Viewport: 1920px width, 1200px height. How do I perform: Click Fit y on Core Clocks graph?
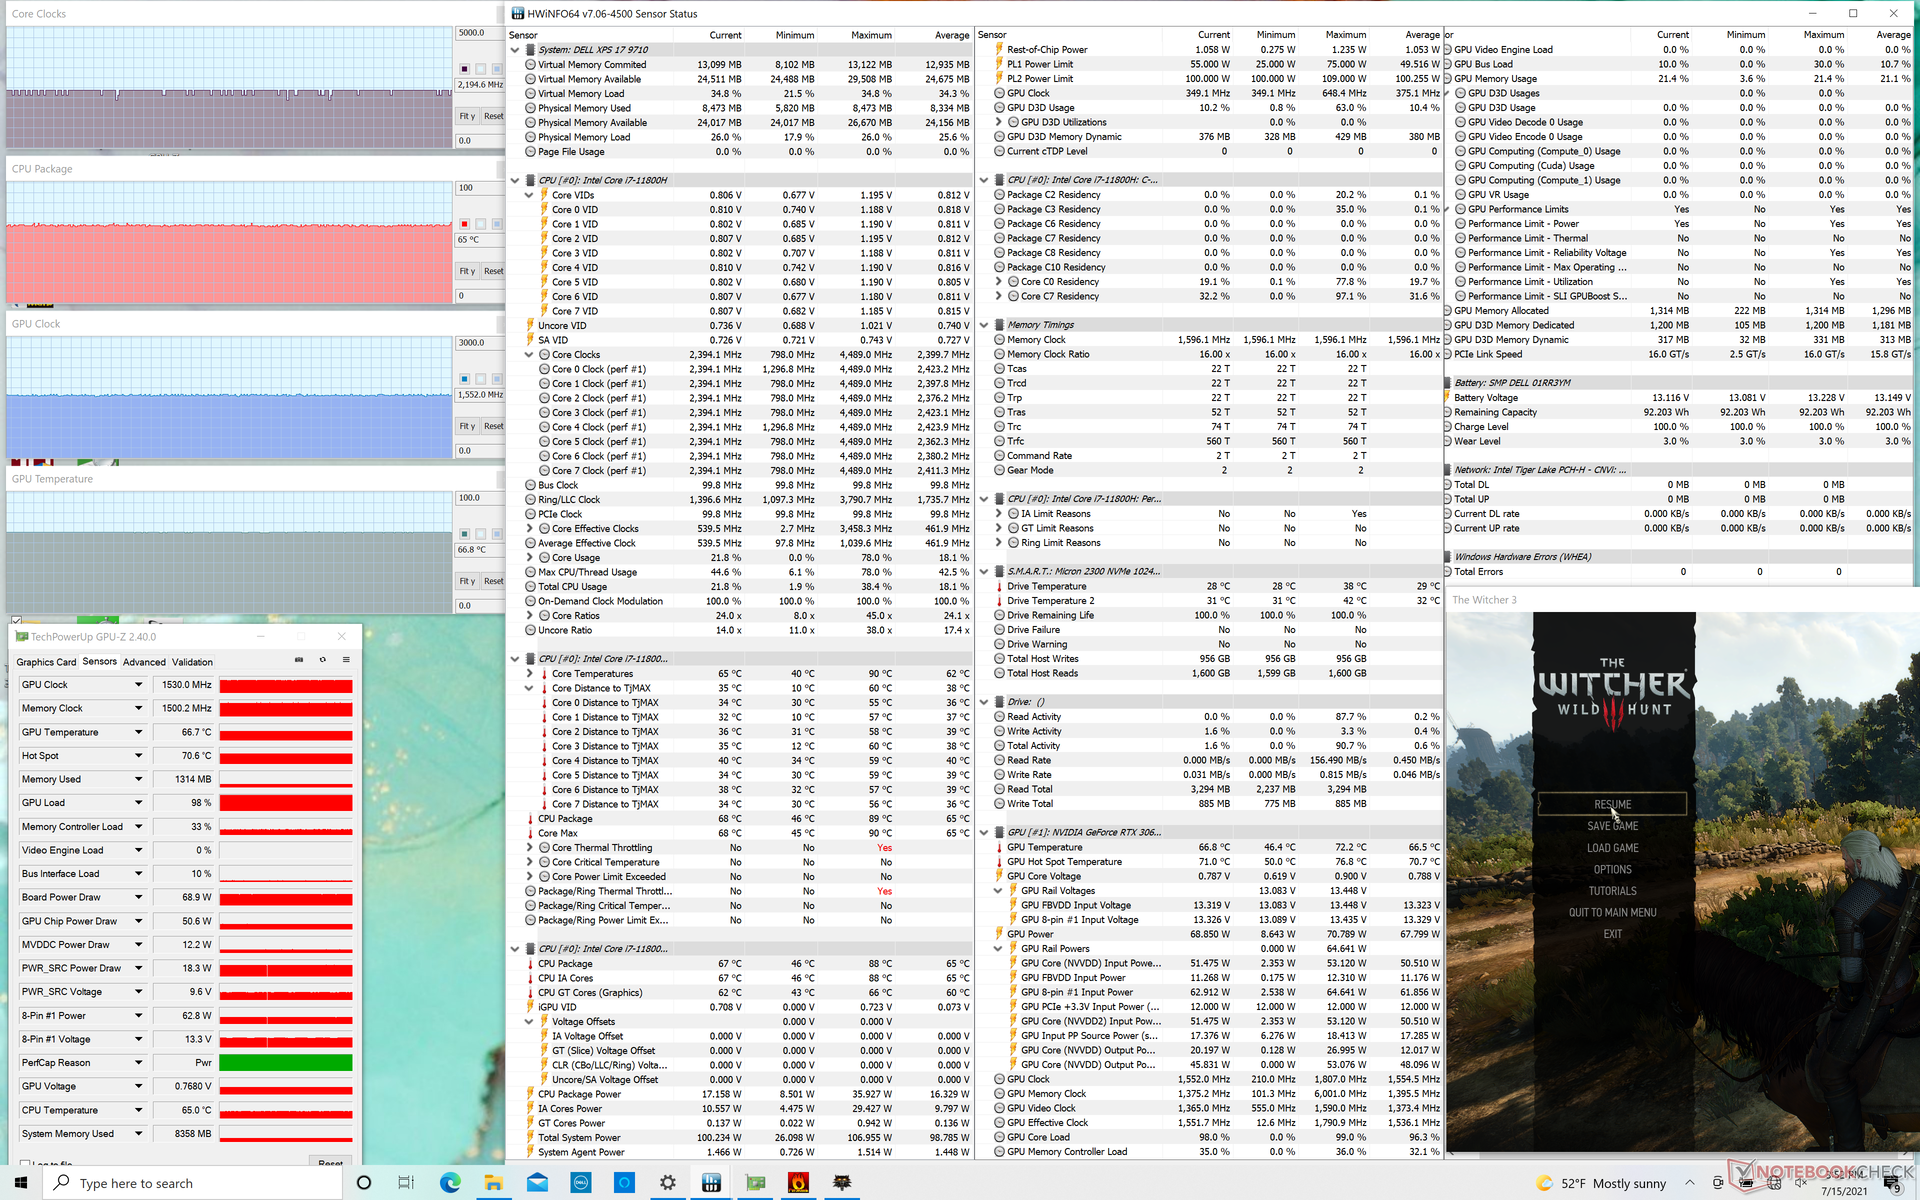point(467,116)
